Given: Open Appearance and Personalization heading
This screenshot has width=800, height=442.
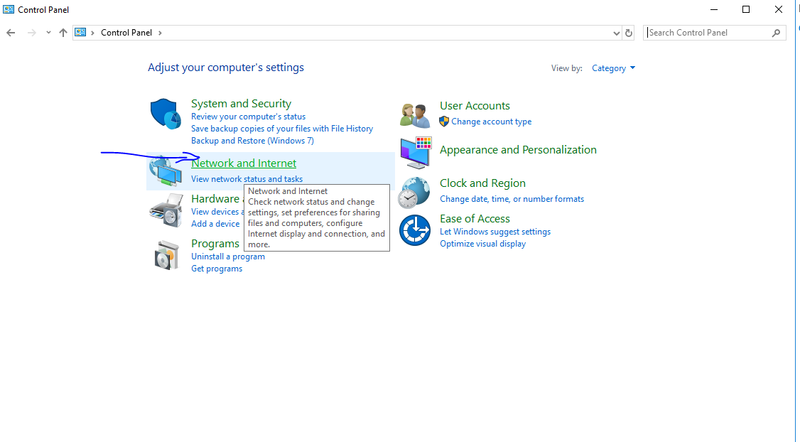Looking at the screenshot, I should click(x=518, y=150).
